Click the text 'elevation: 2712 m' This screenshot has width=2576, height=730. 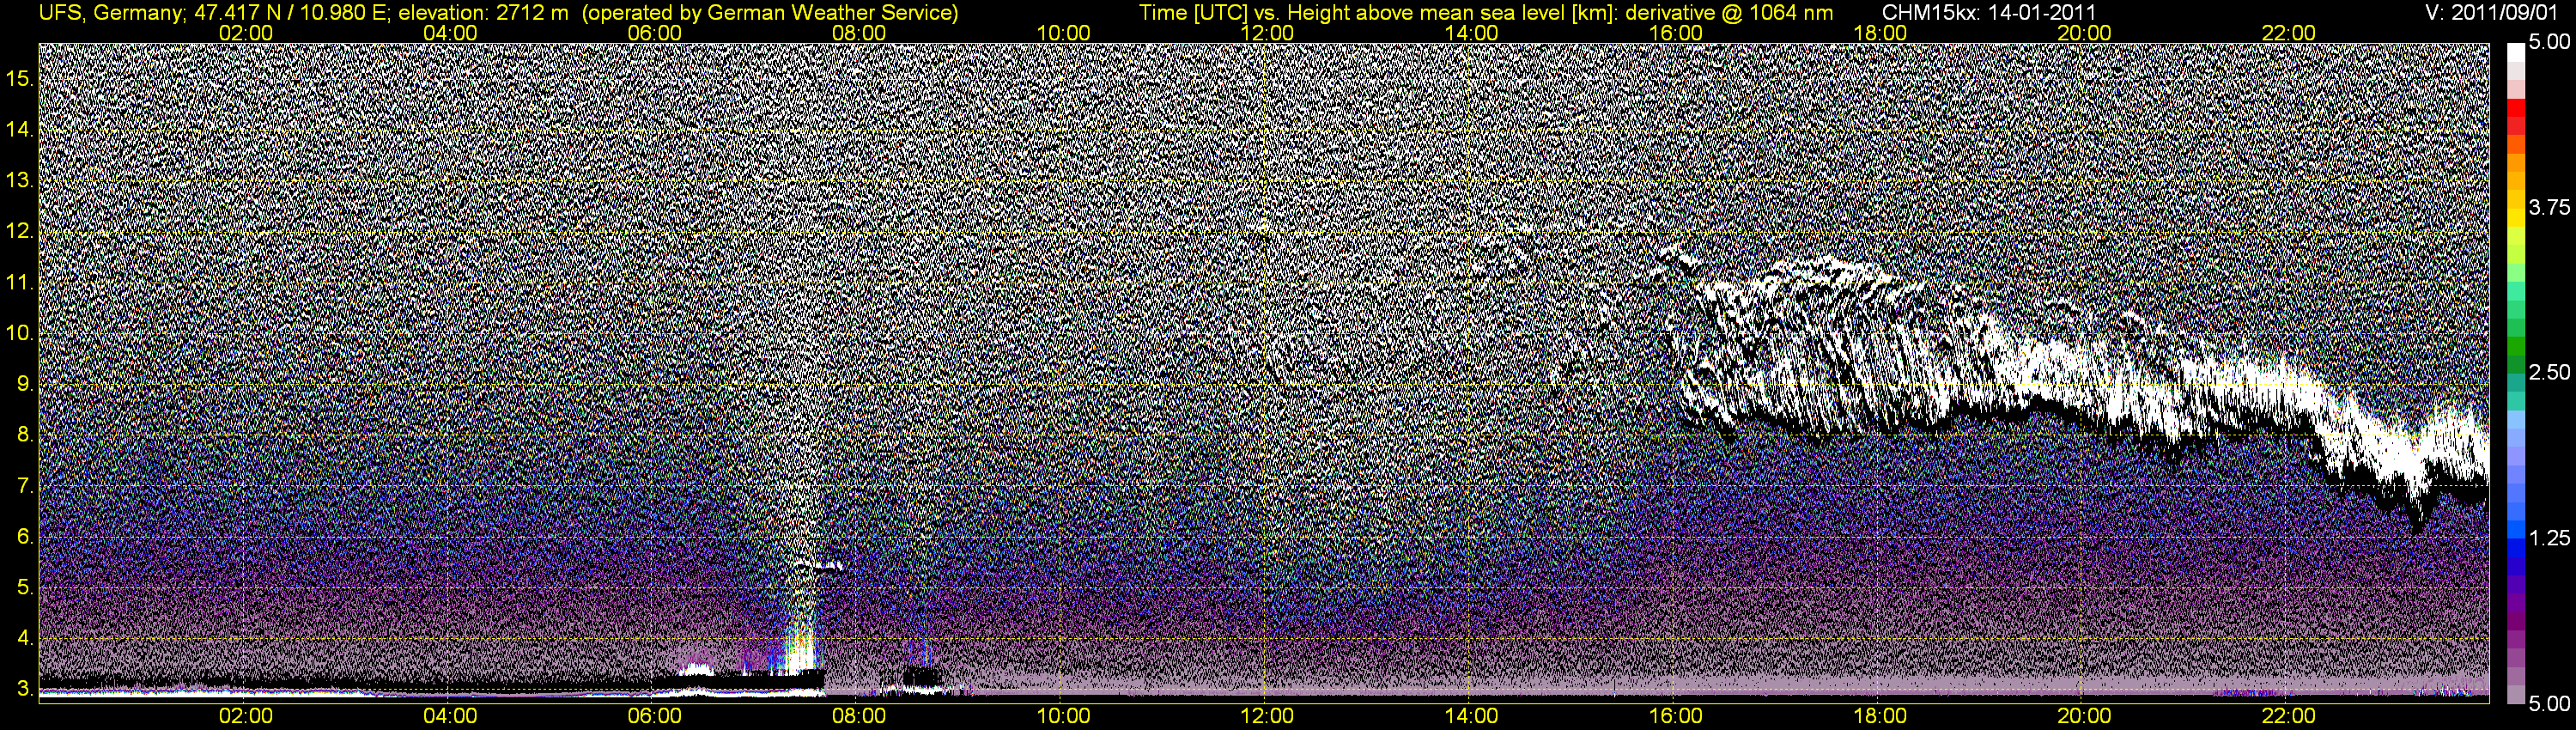[484, 12]
